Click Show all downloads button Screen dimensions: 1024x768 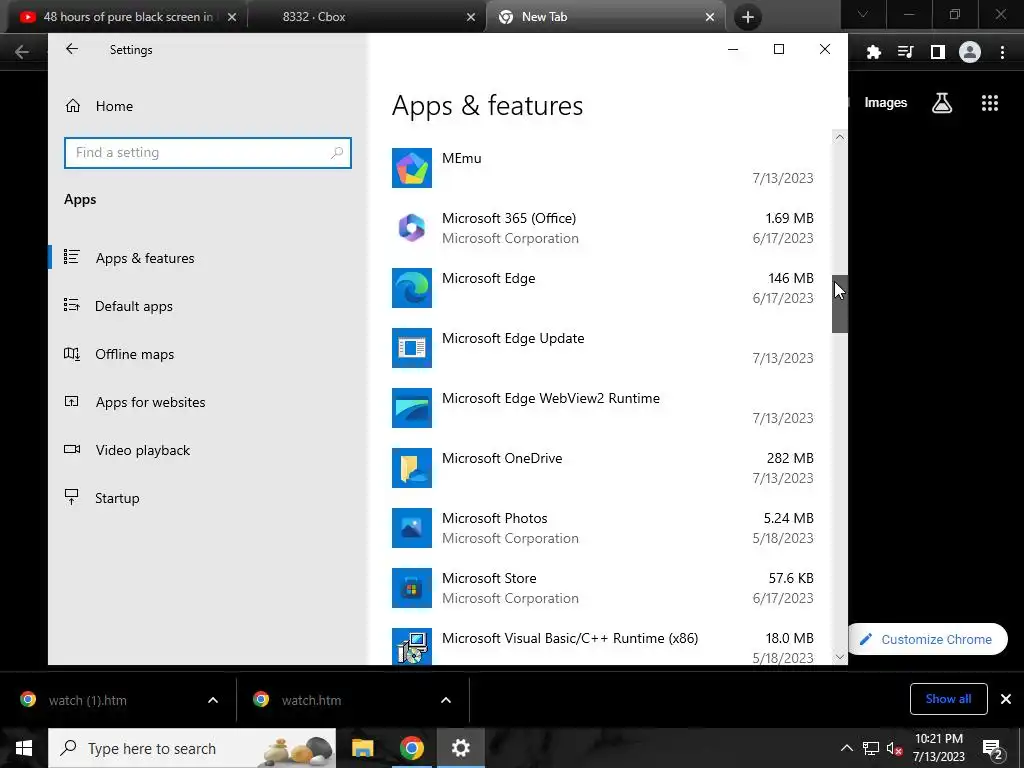coord(948,699)
